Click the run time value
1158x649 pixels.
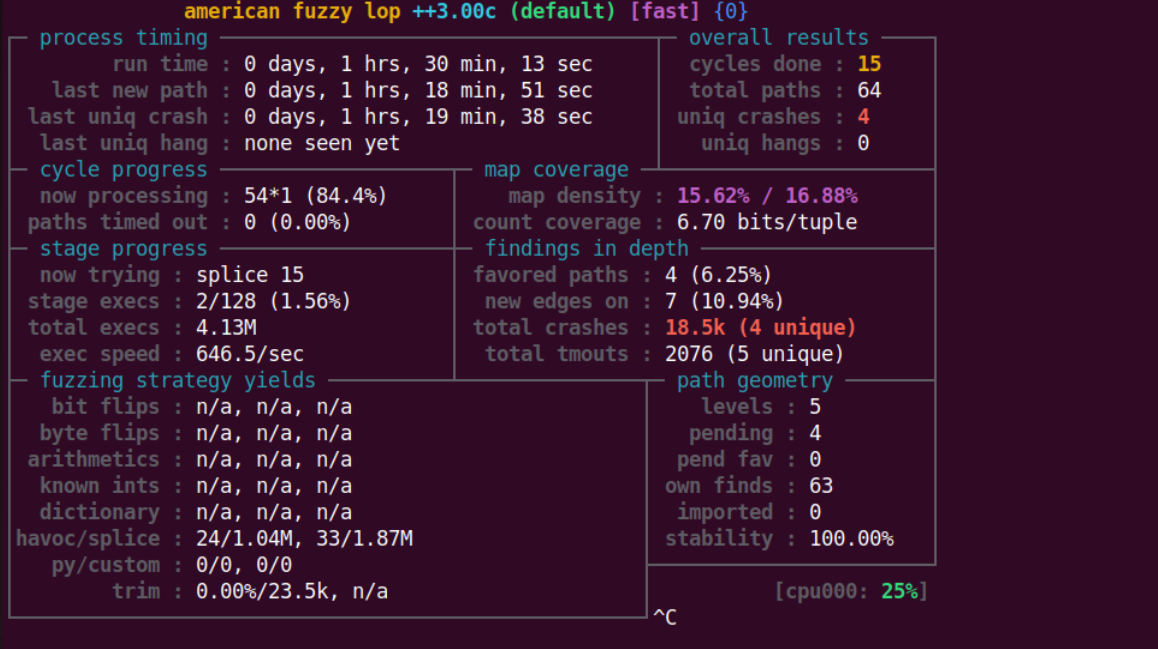418,64
